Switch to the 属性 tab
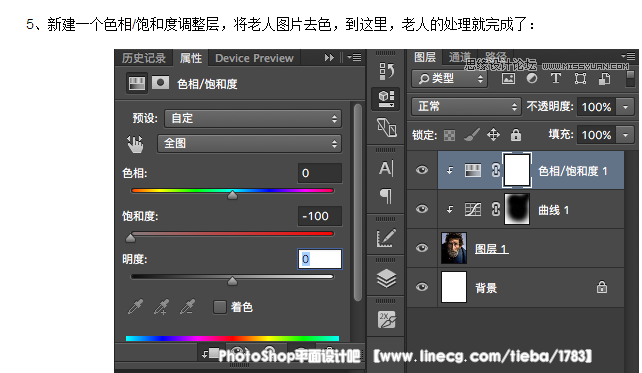This screenshot has height=373, width=642. (191, 58)
